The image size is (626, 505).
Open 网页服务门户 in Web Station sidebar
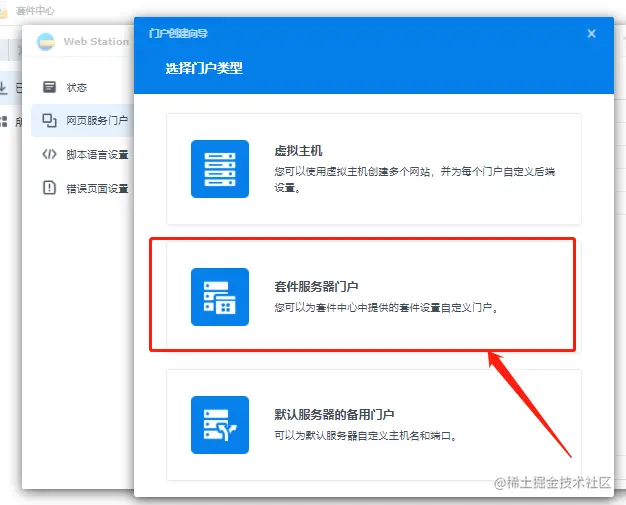[x=82, y=120]
